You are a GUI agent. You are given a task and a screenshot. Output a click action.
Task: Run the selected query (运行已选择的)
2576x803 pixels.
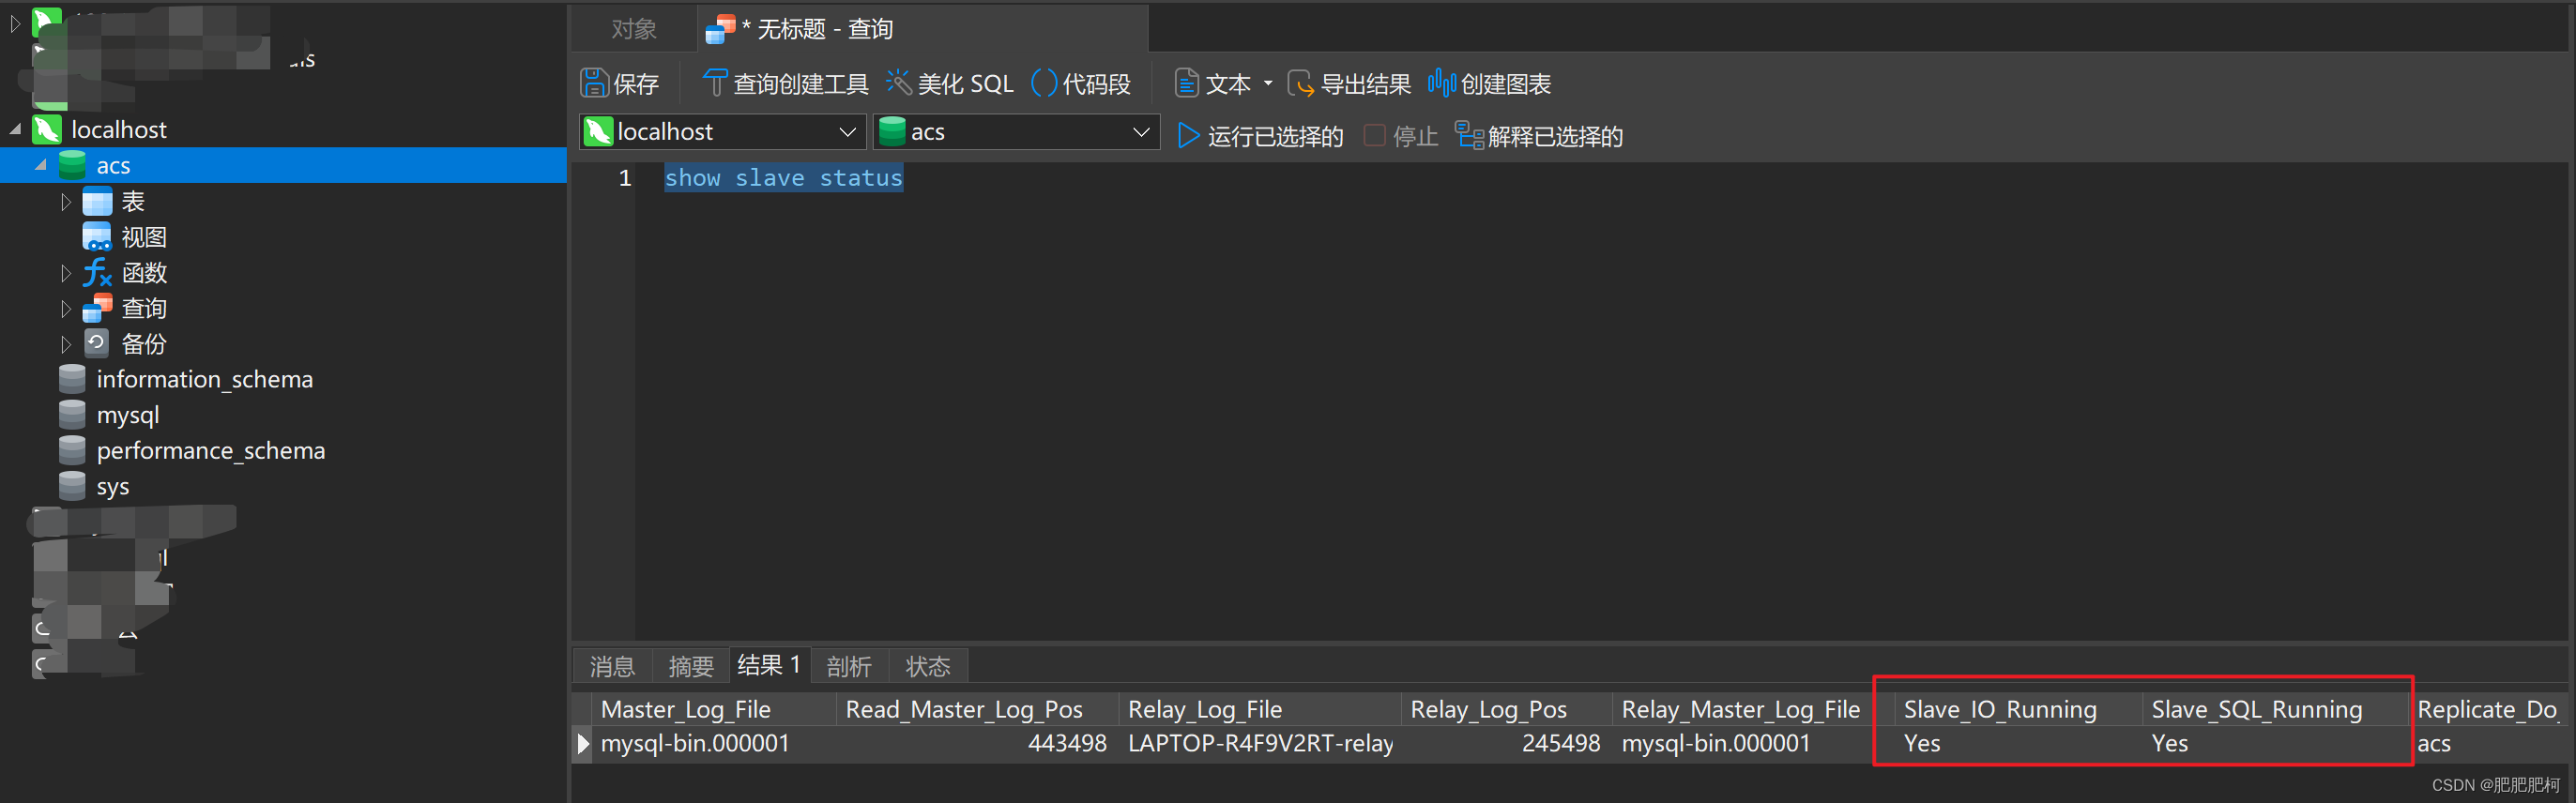point(1260,136)
